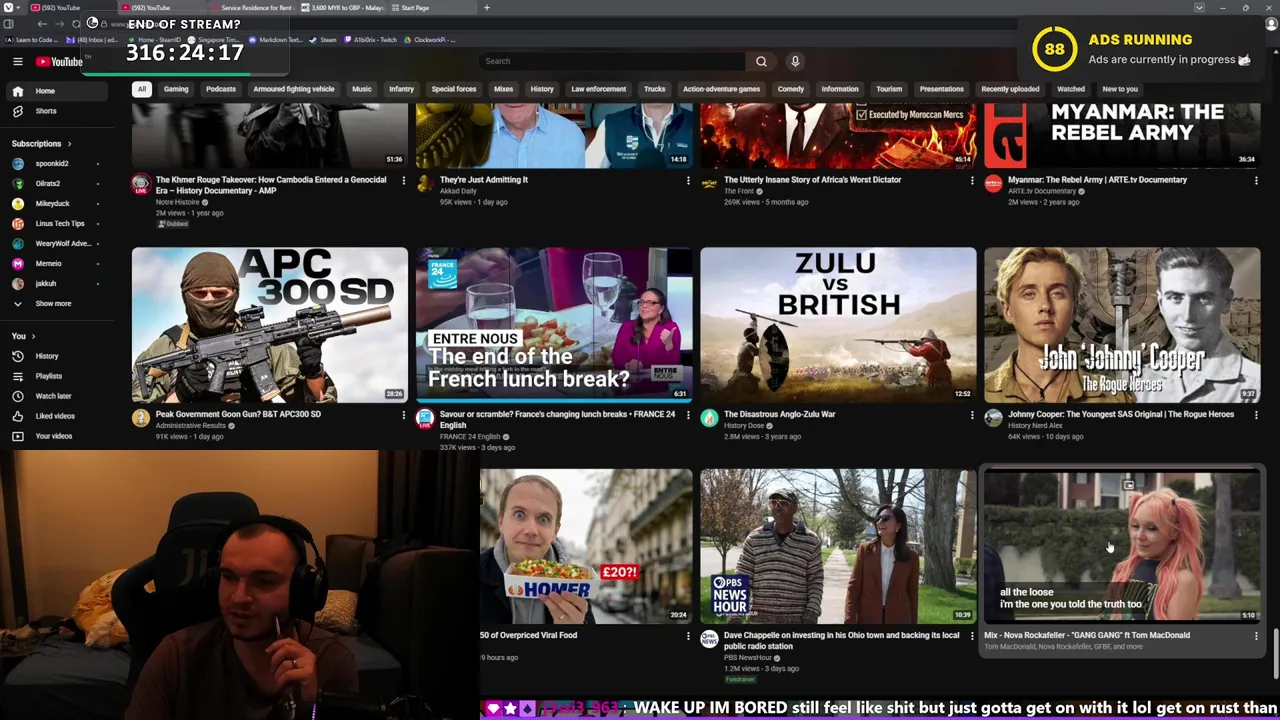
Task: Expand the You section chevron
Action: coord(33,336)
